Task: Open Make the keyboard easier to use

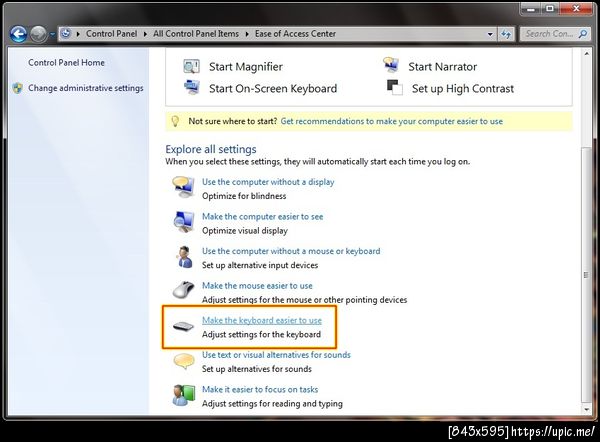Action: coord(262,320)
